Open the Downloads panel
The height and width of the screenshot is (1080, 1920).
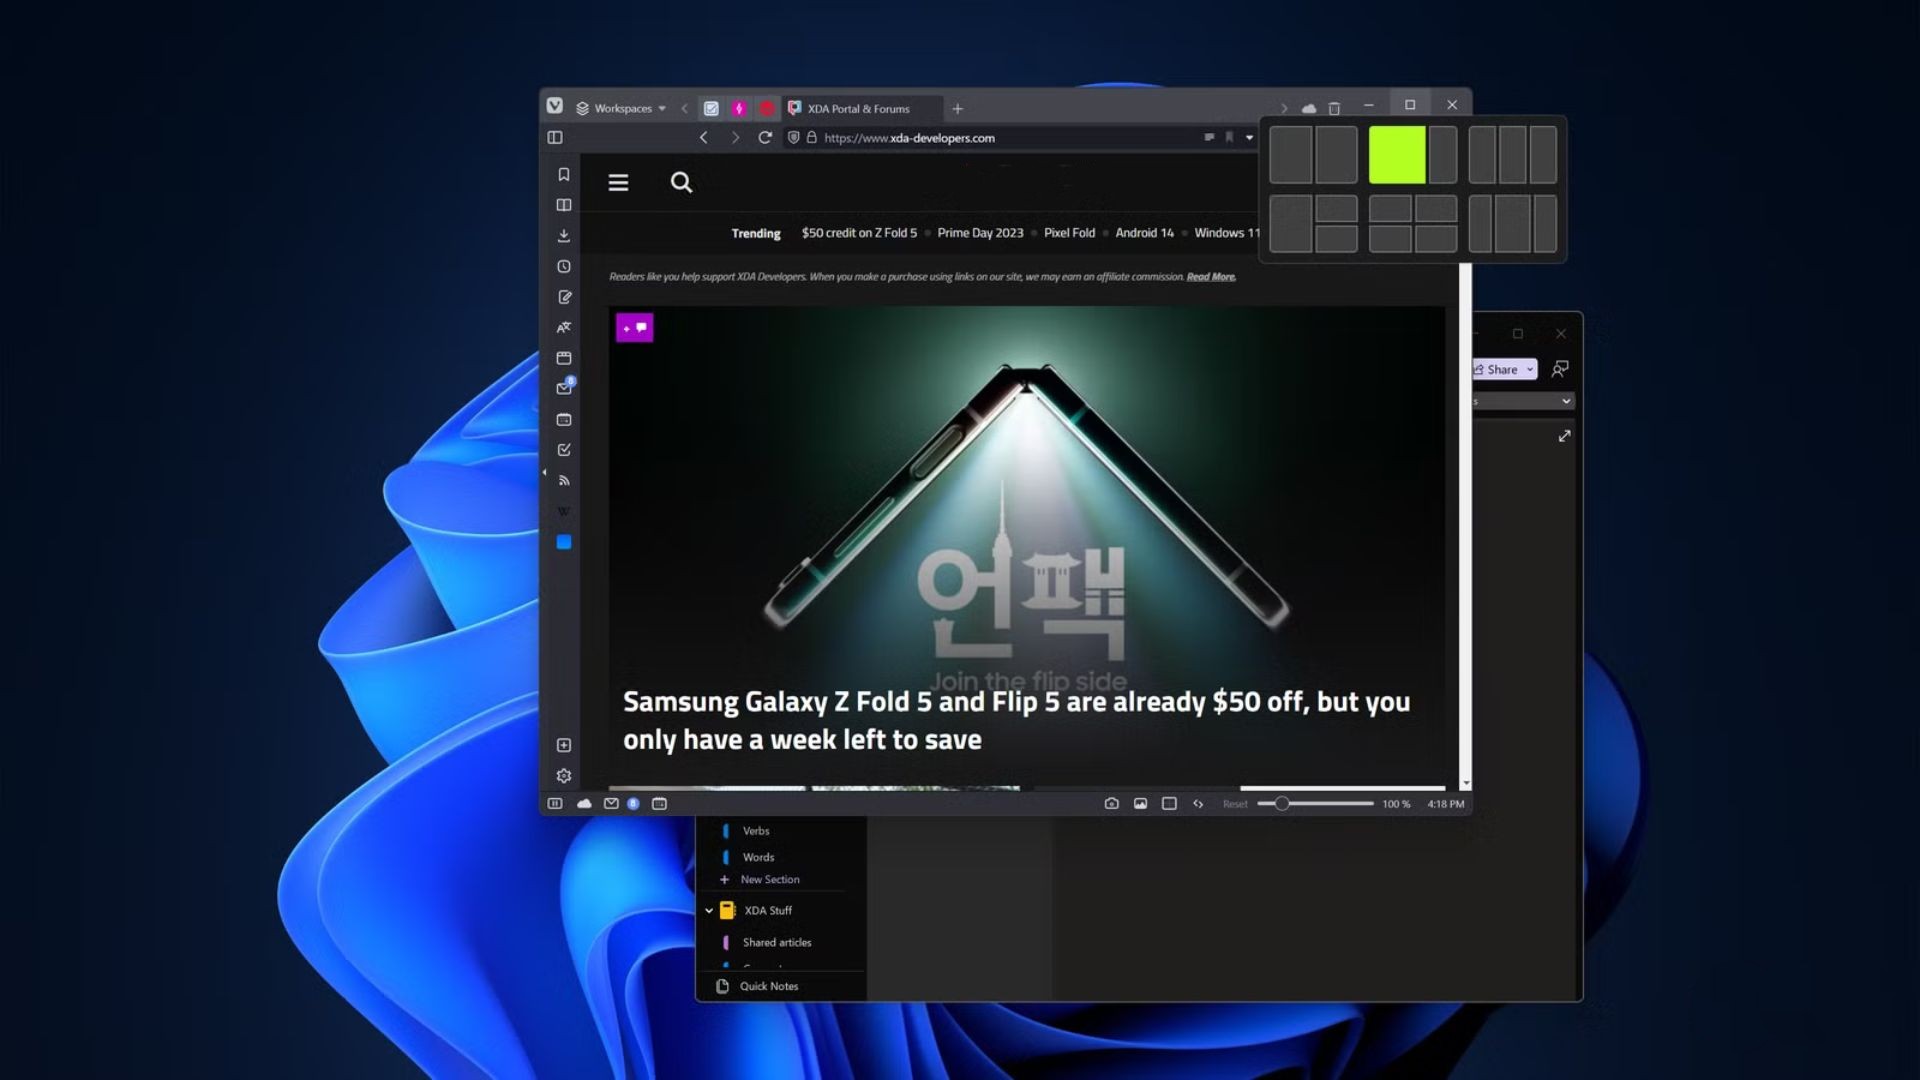tap(565, 235)
